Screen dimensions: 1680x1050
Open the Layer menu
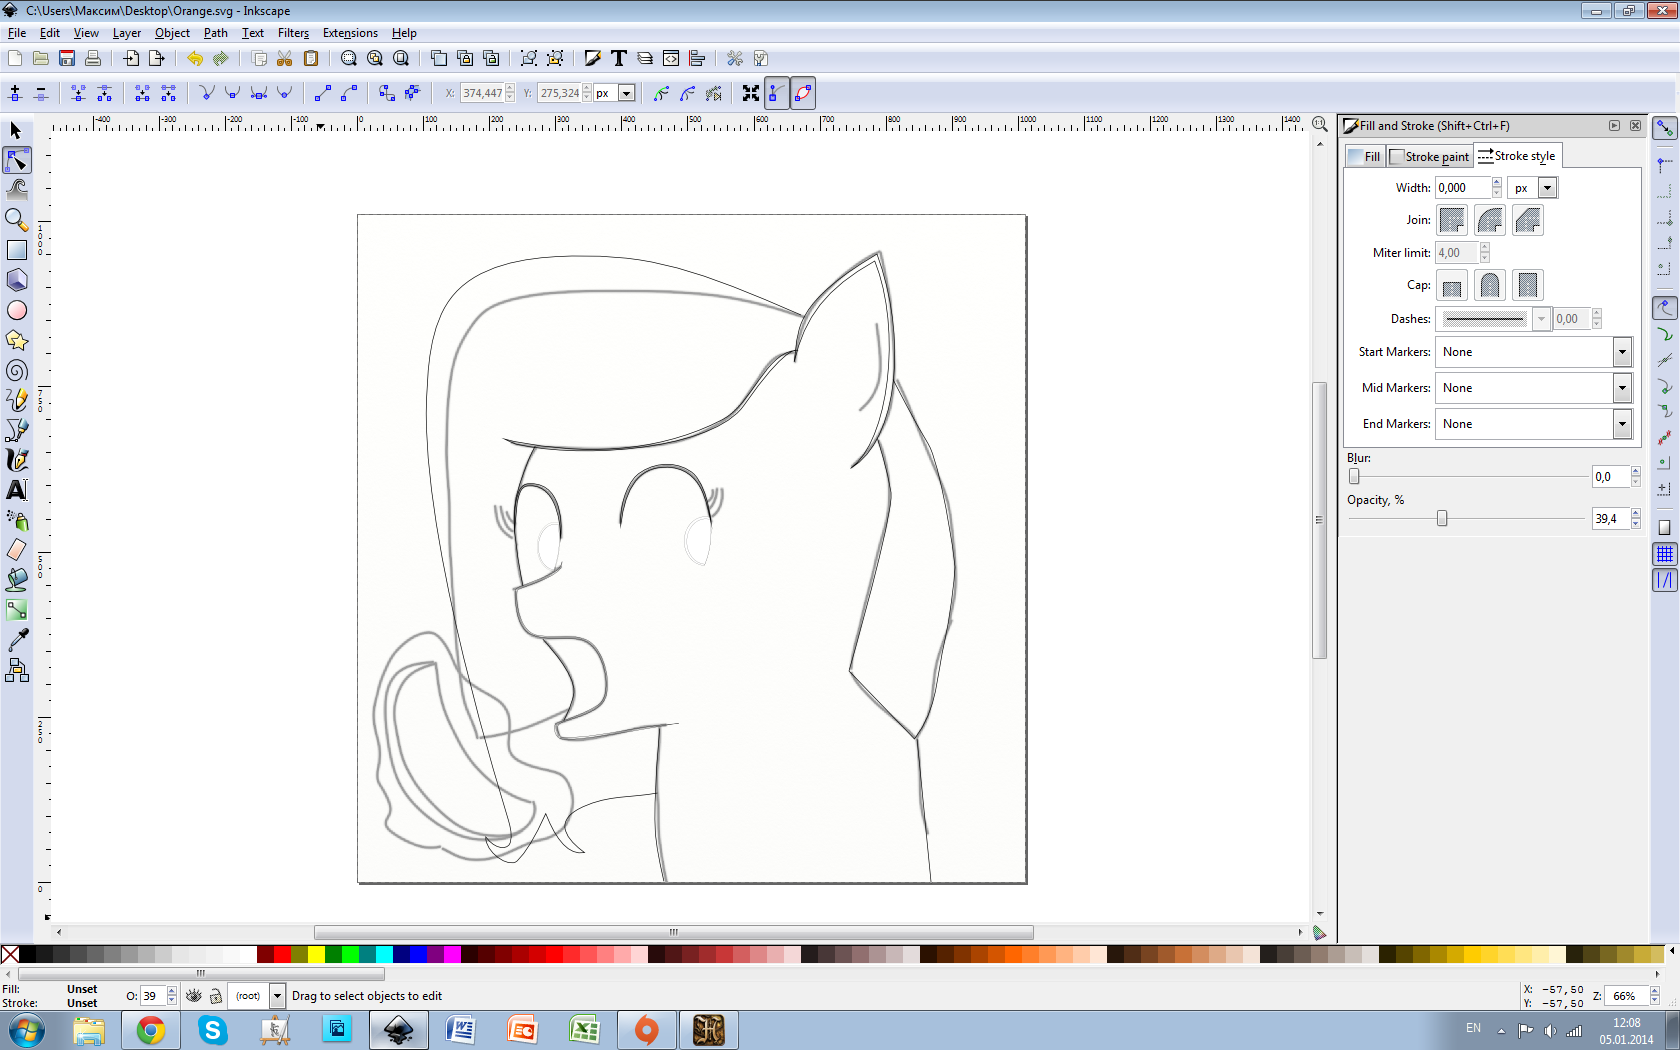127,33
